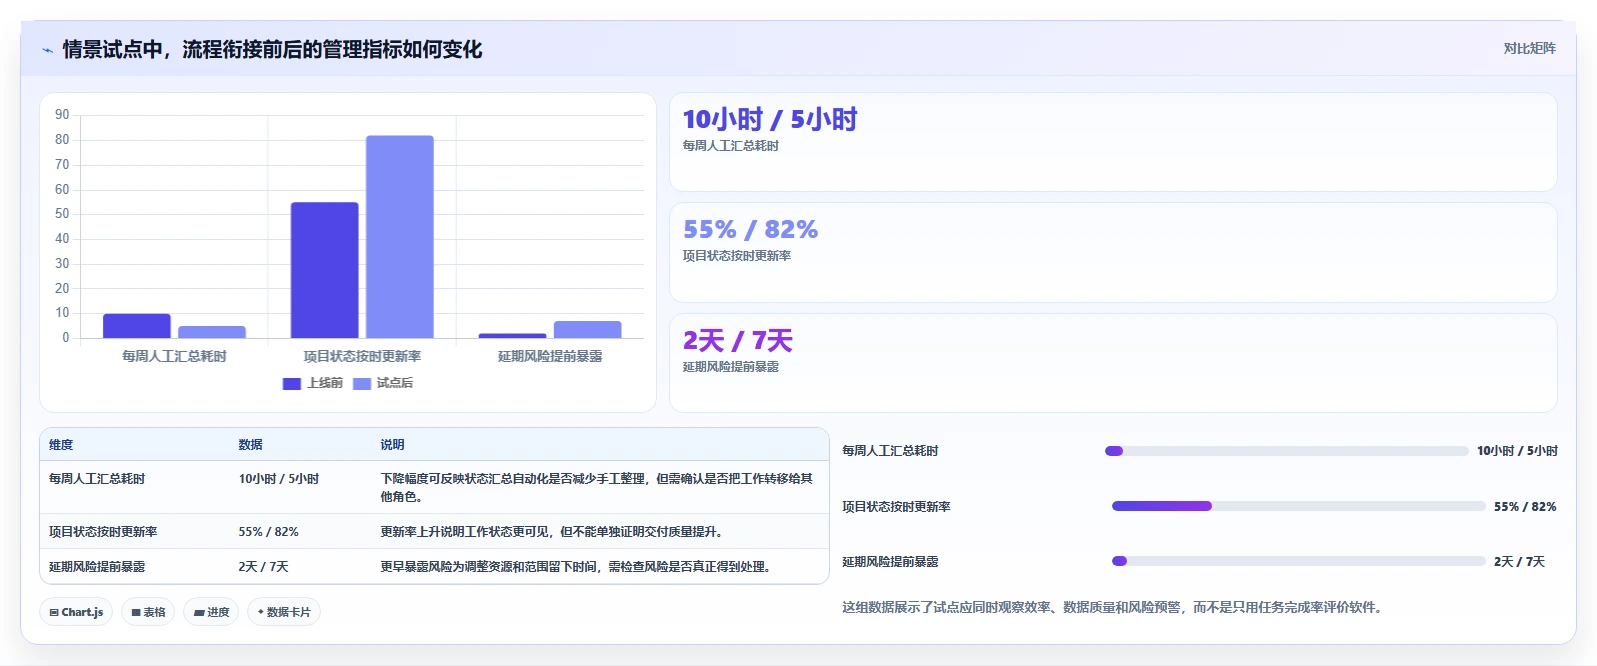Viewport: 1597px width, 666px height.
Task: Select table cell 项目状态按时更新率
Action: 103,532
